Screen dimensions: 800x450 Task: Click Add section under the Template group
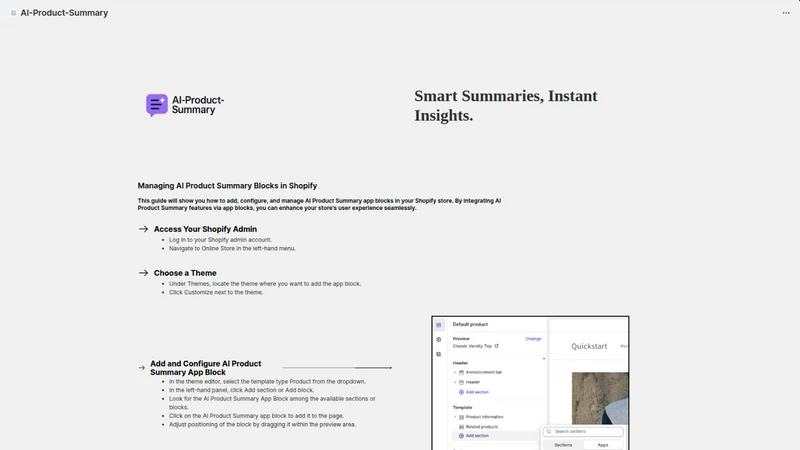pyautogui.click(x=477, y=436)
